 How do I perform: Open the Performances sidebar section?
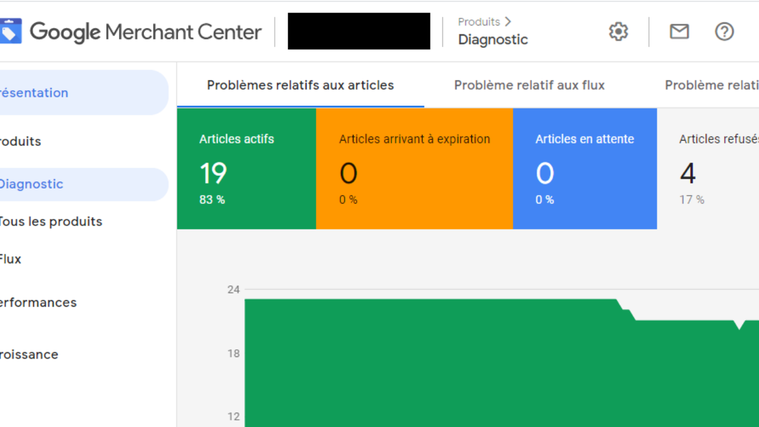38,303
